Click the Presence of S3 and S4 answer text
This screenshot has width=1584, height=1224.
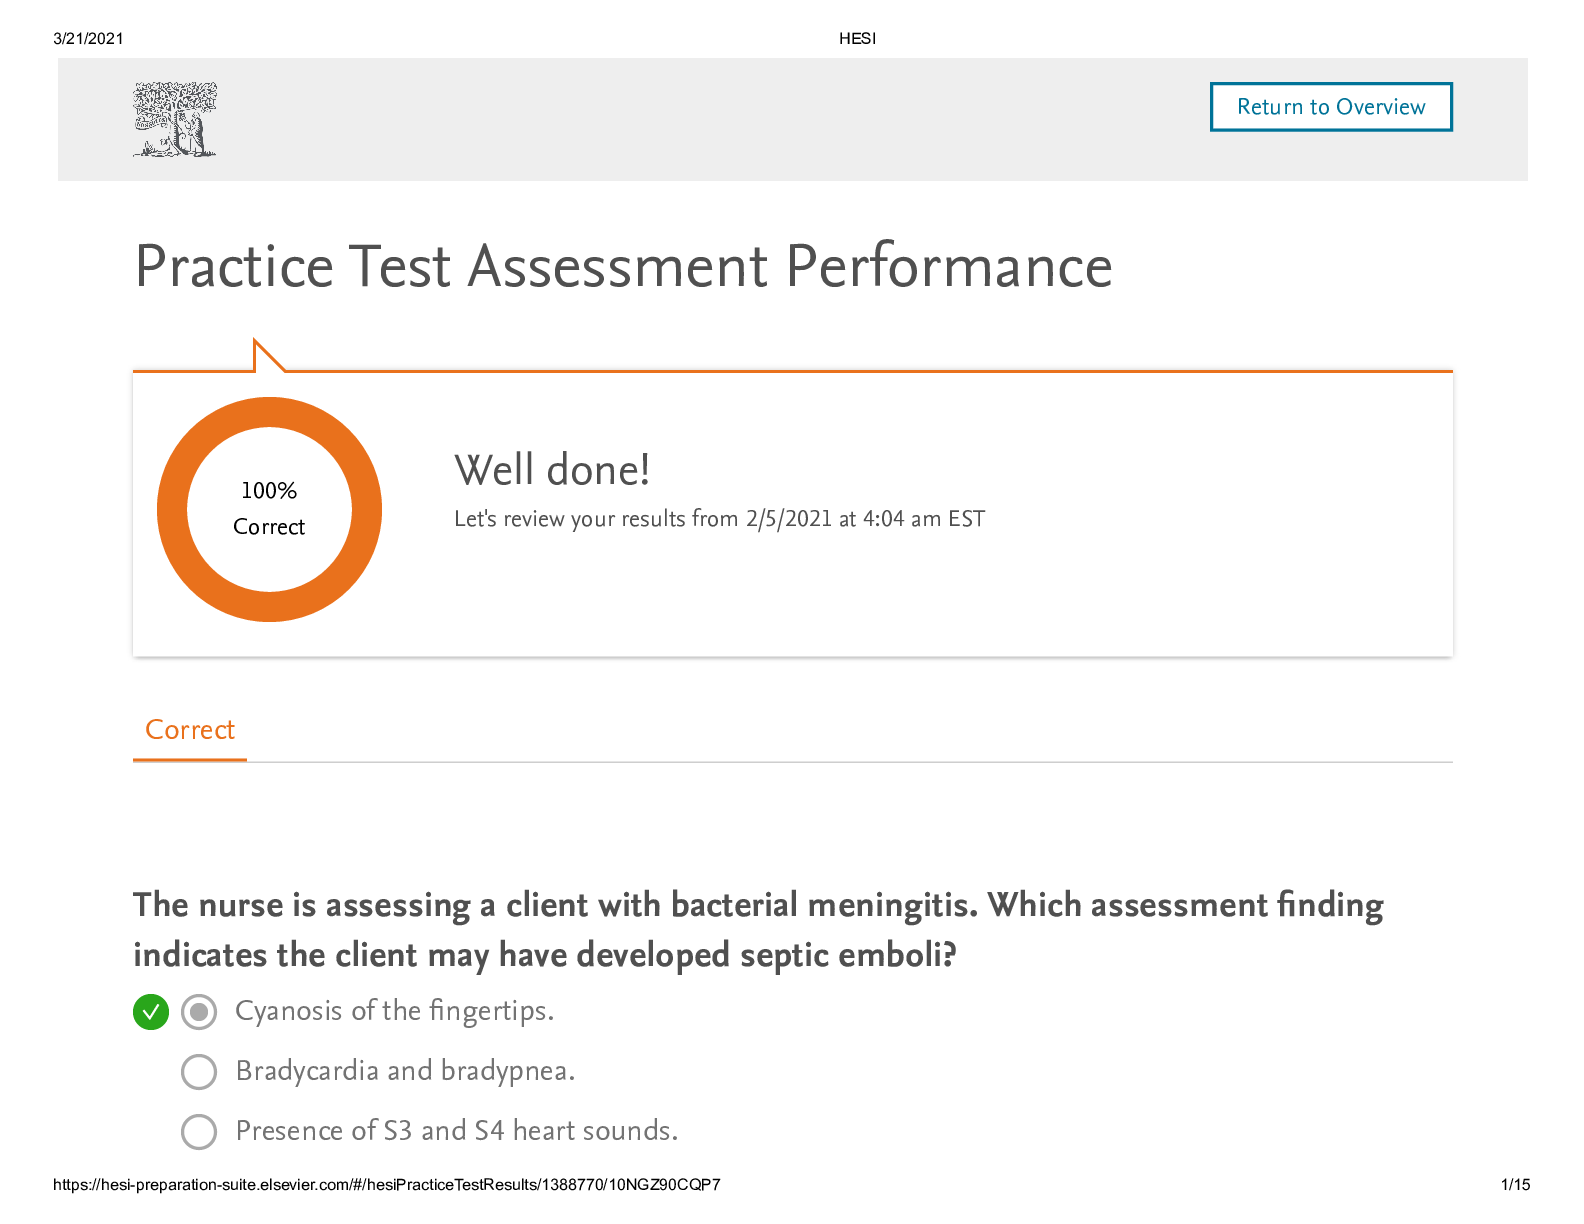pyautogui.click(x=457, y=1131)
